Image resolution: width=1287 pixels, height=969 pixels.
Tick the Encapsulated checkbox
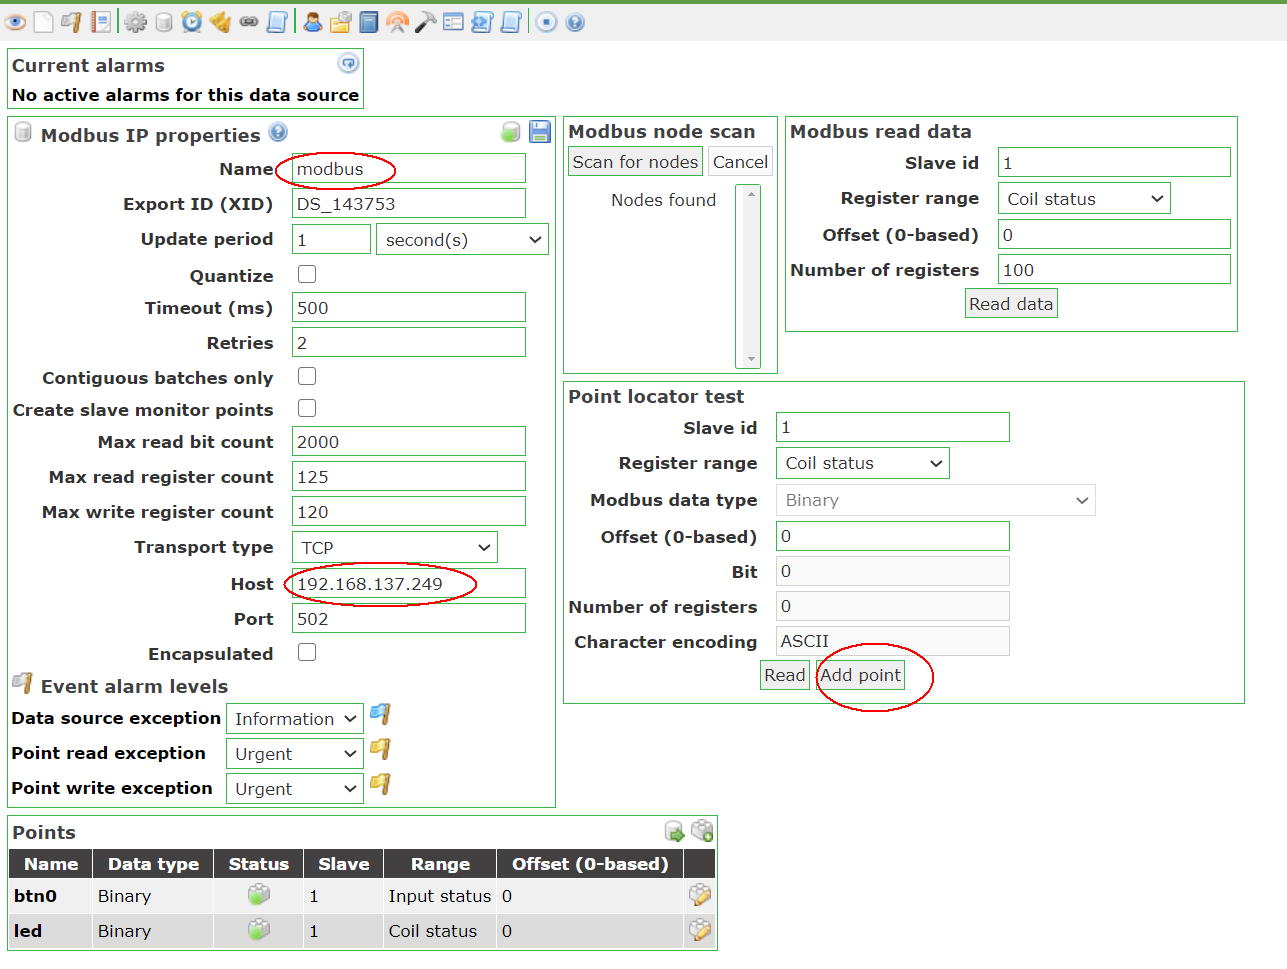(x=307, y=652)
